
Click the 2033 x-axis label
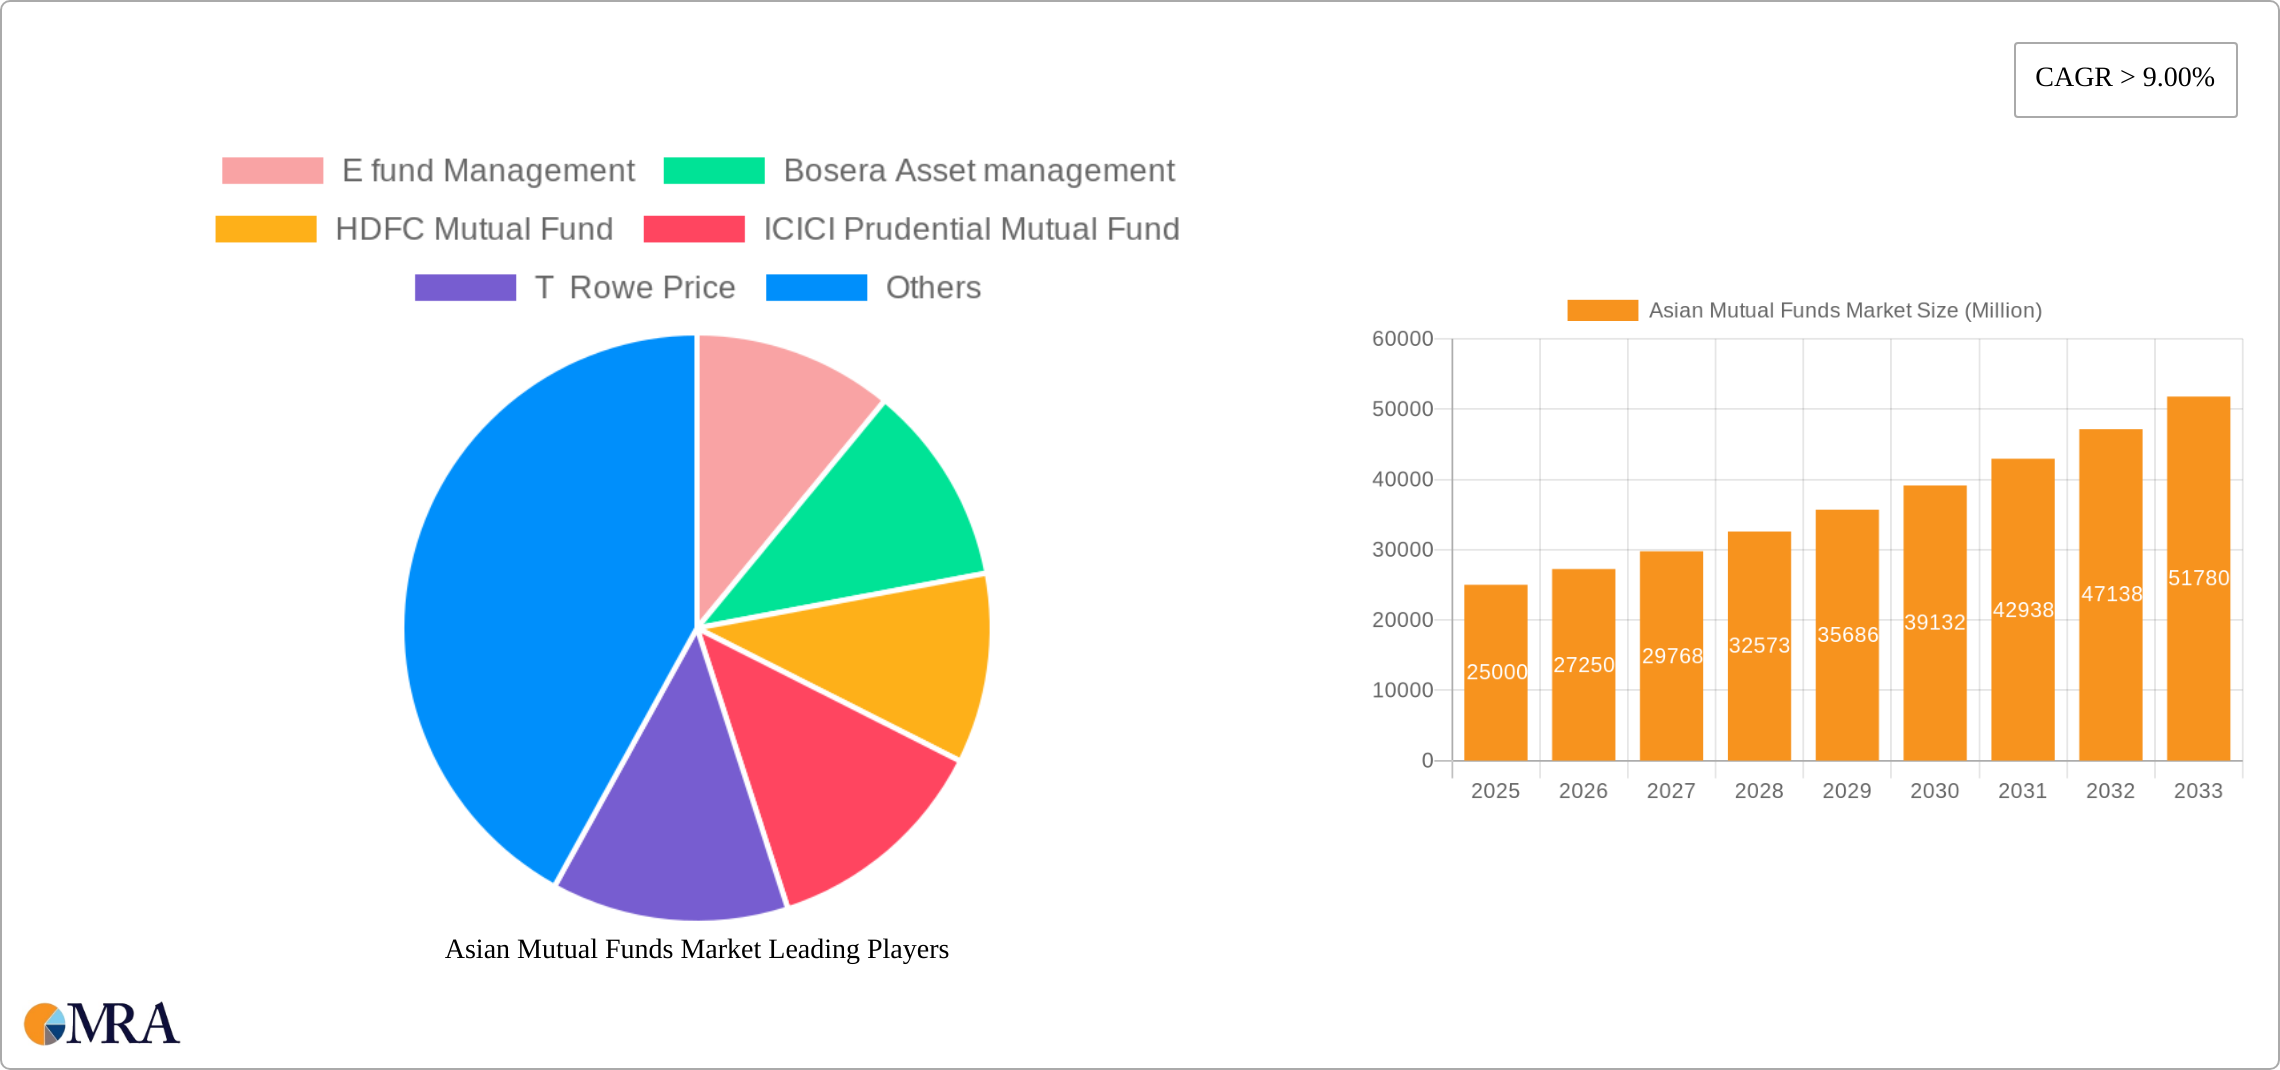[2198, 791]
